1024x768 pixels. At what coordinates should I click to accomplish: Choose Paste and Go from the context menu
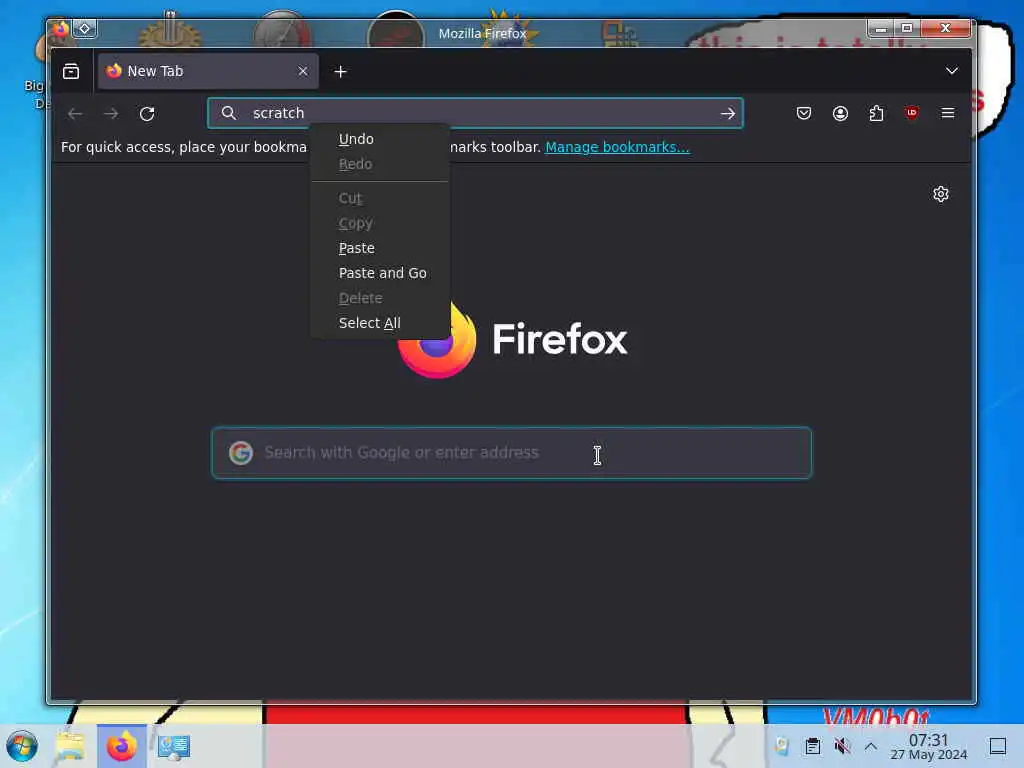tap(380, 273)
